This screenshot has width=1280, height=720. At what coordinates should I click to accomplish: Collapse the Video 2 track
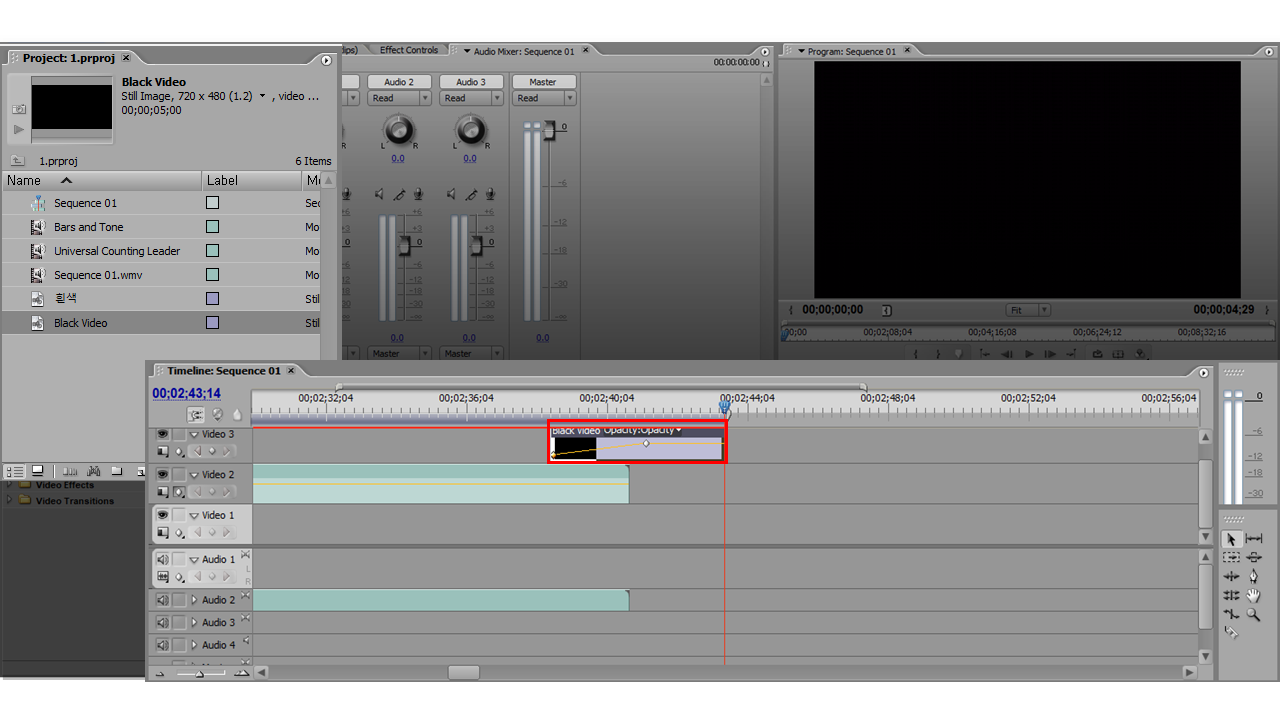pos(194,475)
